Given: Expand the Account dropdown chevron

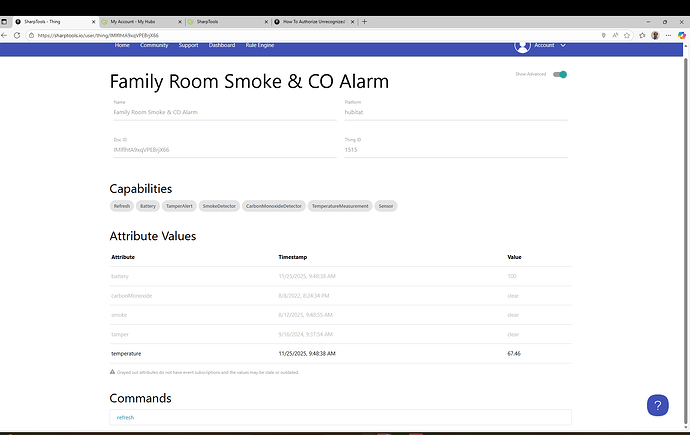Looking at the screenshot, I should 564,45.
